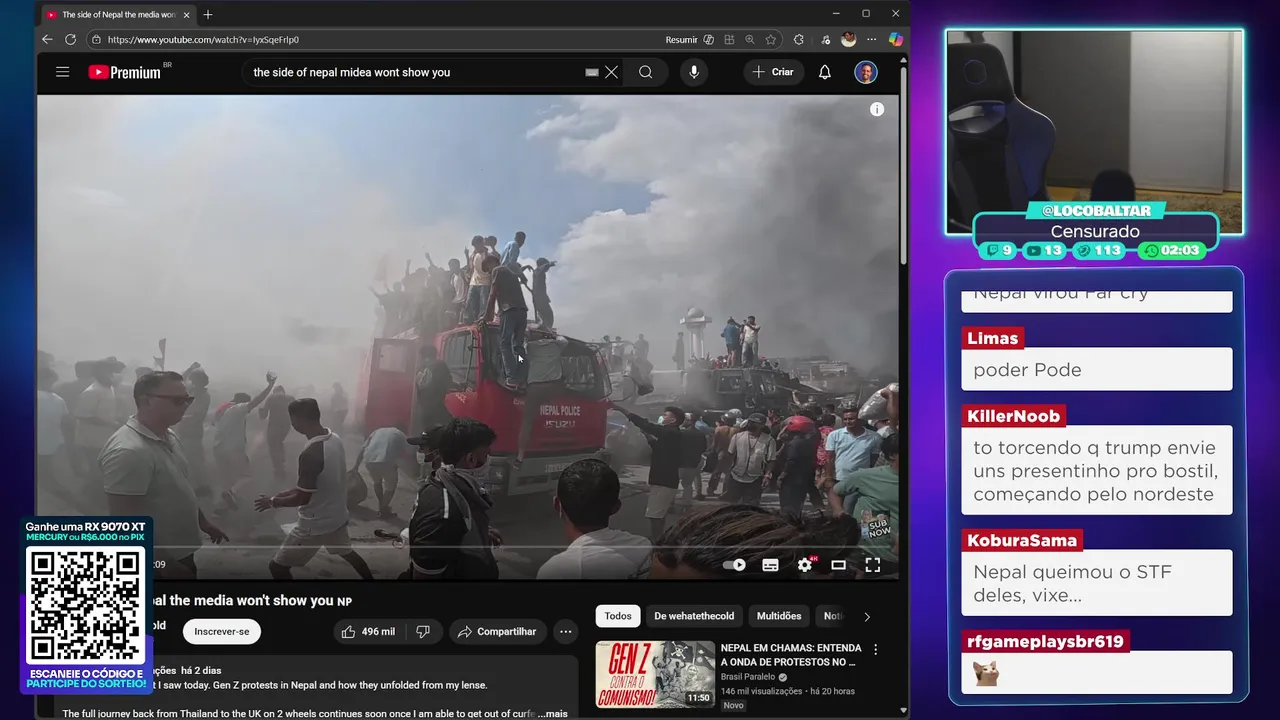Click KoburaSama's chat message 'Nepal queimou o STF'
Image resolution: width=1280 pixels, height=720 pixels.
[x=1097, y=584]
